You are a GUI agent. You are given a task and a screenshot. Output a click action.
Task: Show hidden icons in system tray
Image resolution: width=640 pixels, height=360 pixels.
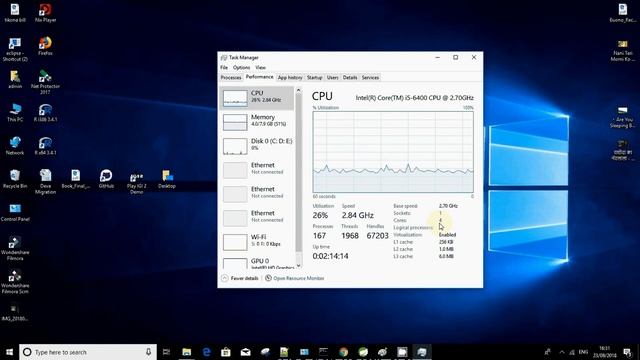562,352
